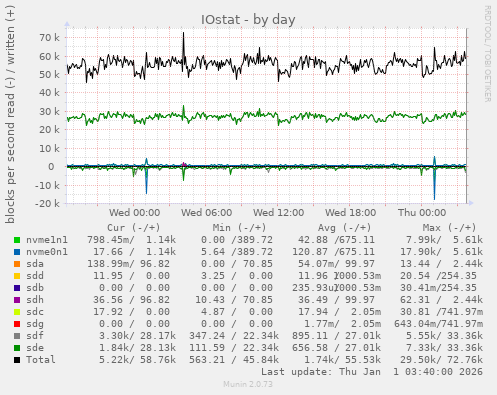Click the 'Avg (-/+)' column header

(x=344, y=228)
